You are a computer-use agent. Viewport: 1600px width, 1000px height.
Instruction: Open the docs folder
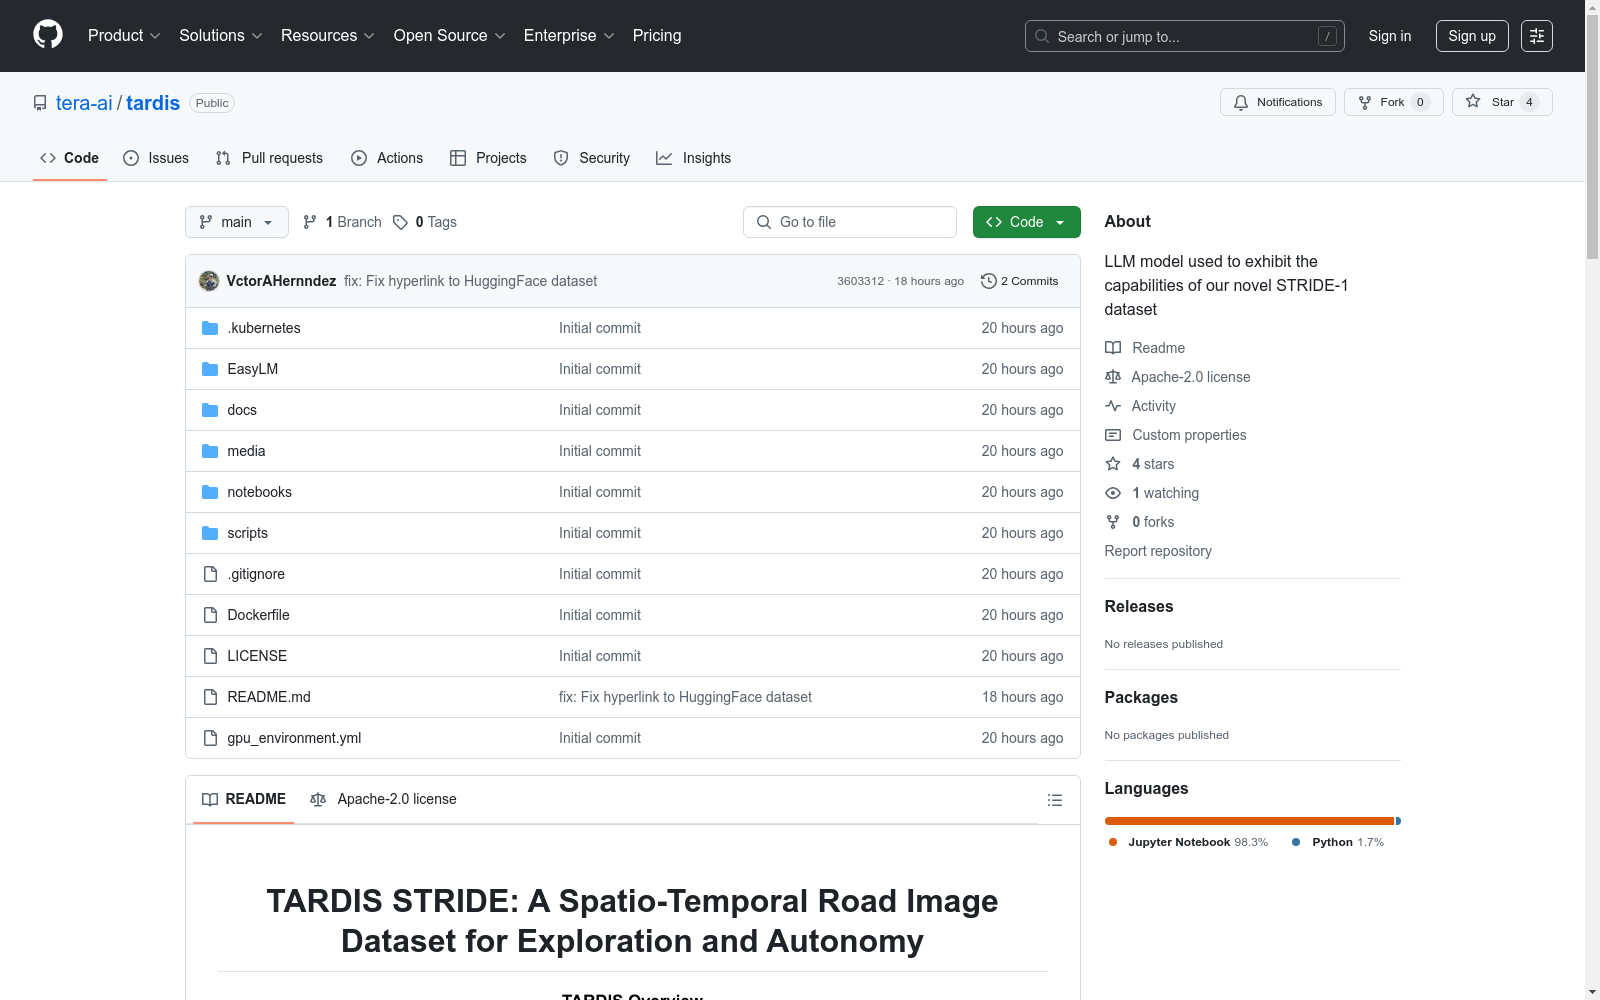[x=242, y=410]
